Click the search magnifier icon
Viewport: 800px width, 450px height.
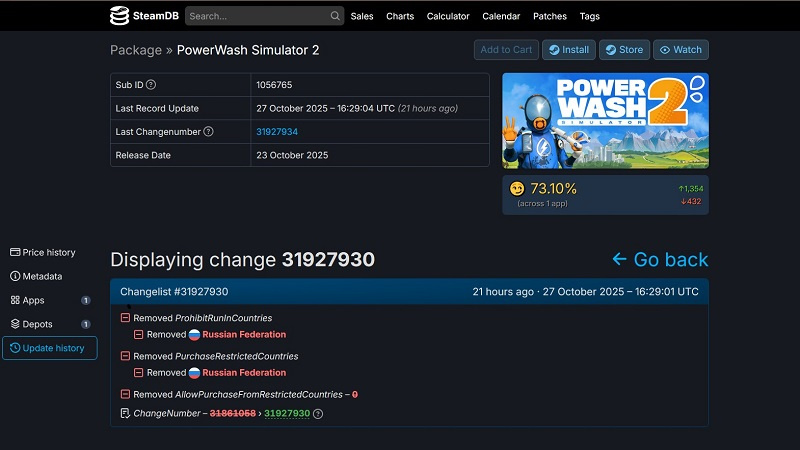[x=335, y=16]
